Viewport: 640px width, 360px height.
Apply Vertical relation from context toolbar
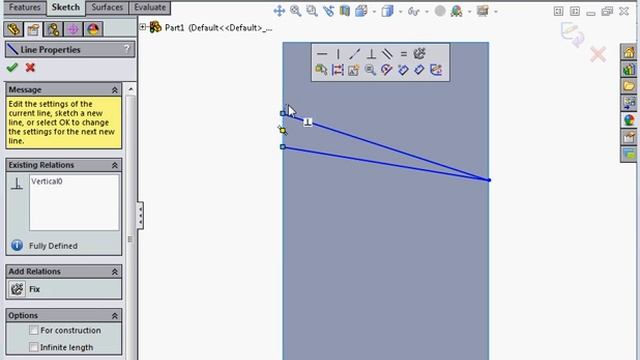(338, 53)
